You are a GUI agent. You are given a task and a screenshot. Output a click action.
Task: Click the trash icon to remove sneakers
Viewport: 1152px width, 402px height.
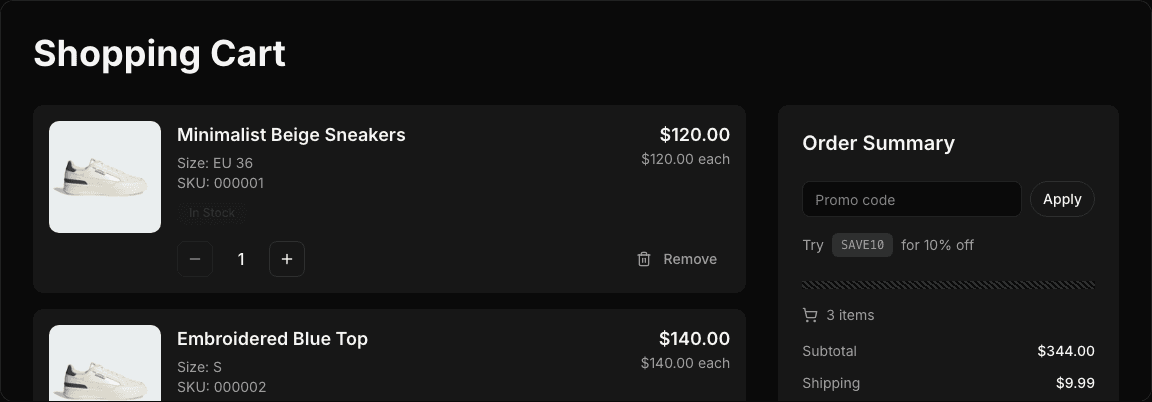point(644,259)
